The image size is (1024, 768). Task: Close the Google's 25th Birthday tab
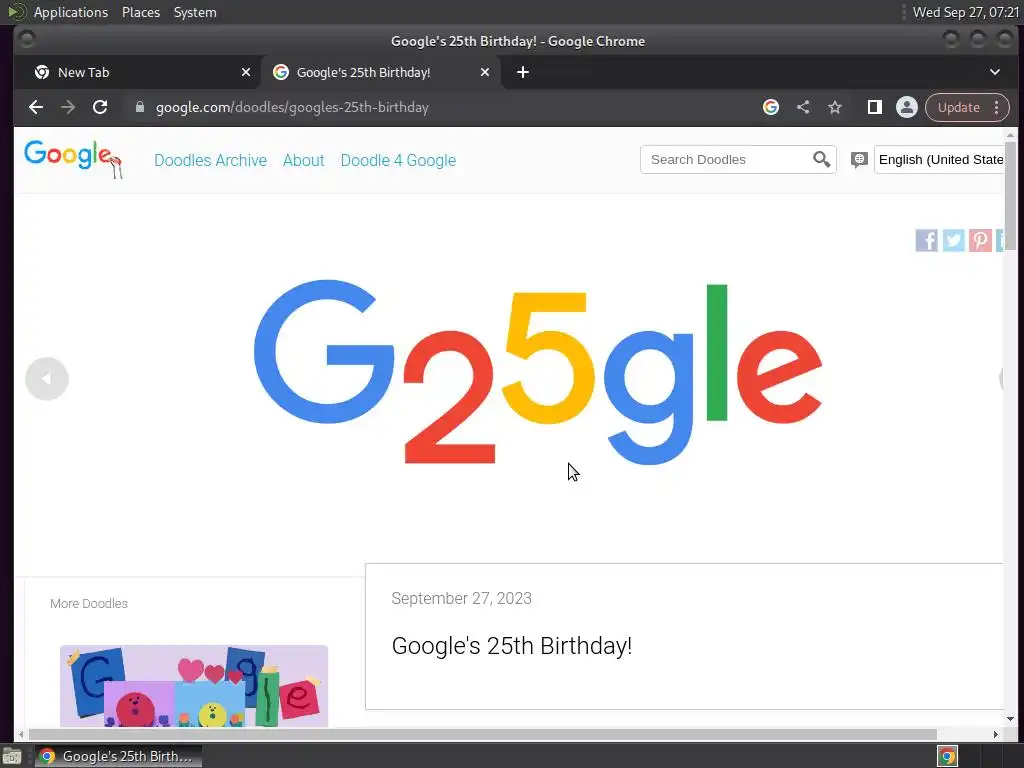485,72
